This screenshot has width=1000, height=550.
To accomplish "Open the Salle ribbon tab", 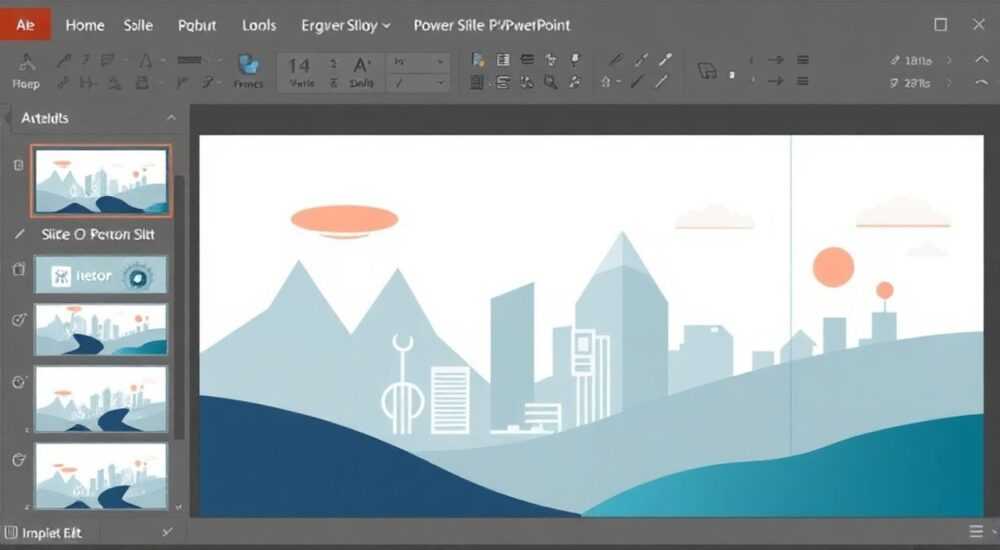I will tap(138, 26).
